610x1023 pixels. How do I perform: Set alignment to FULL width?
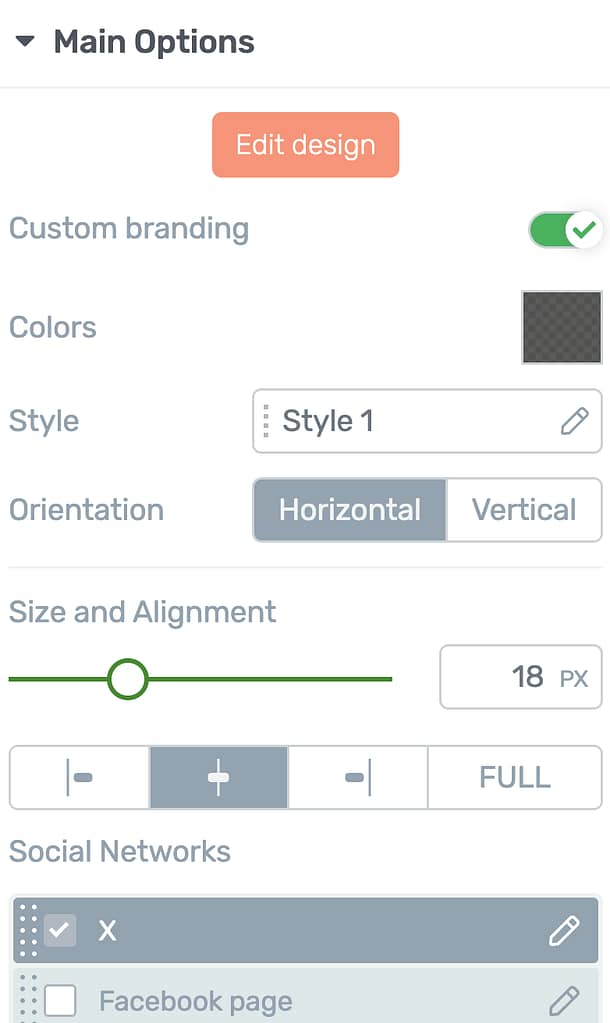(515, 778)
